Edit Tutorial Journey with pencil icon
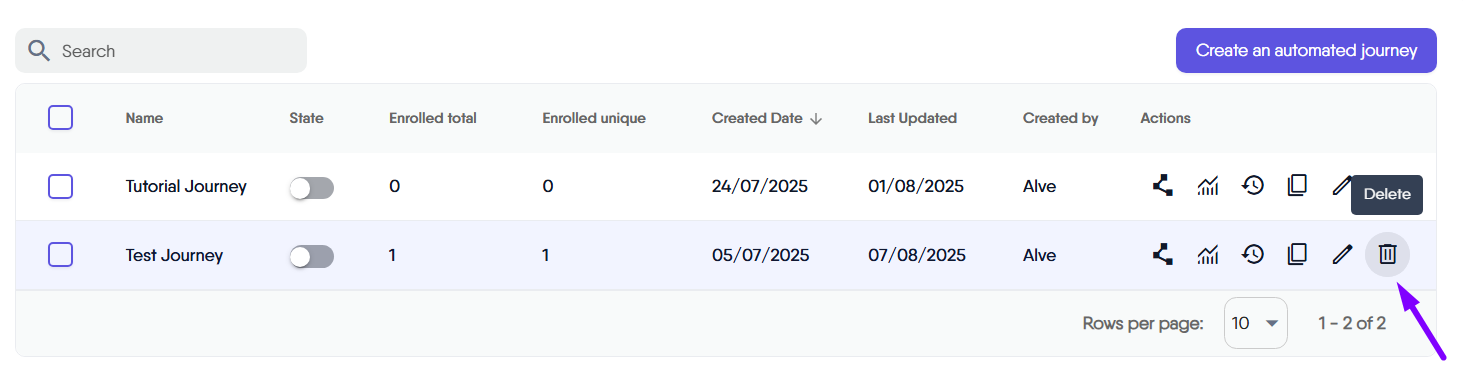This screenshot has width=1463, height=374. pyautogui.click(x=1342, y=186)
